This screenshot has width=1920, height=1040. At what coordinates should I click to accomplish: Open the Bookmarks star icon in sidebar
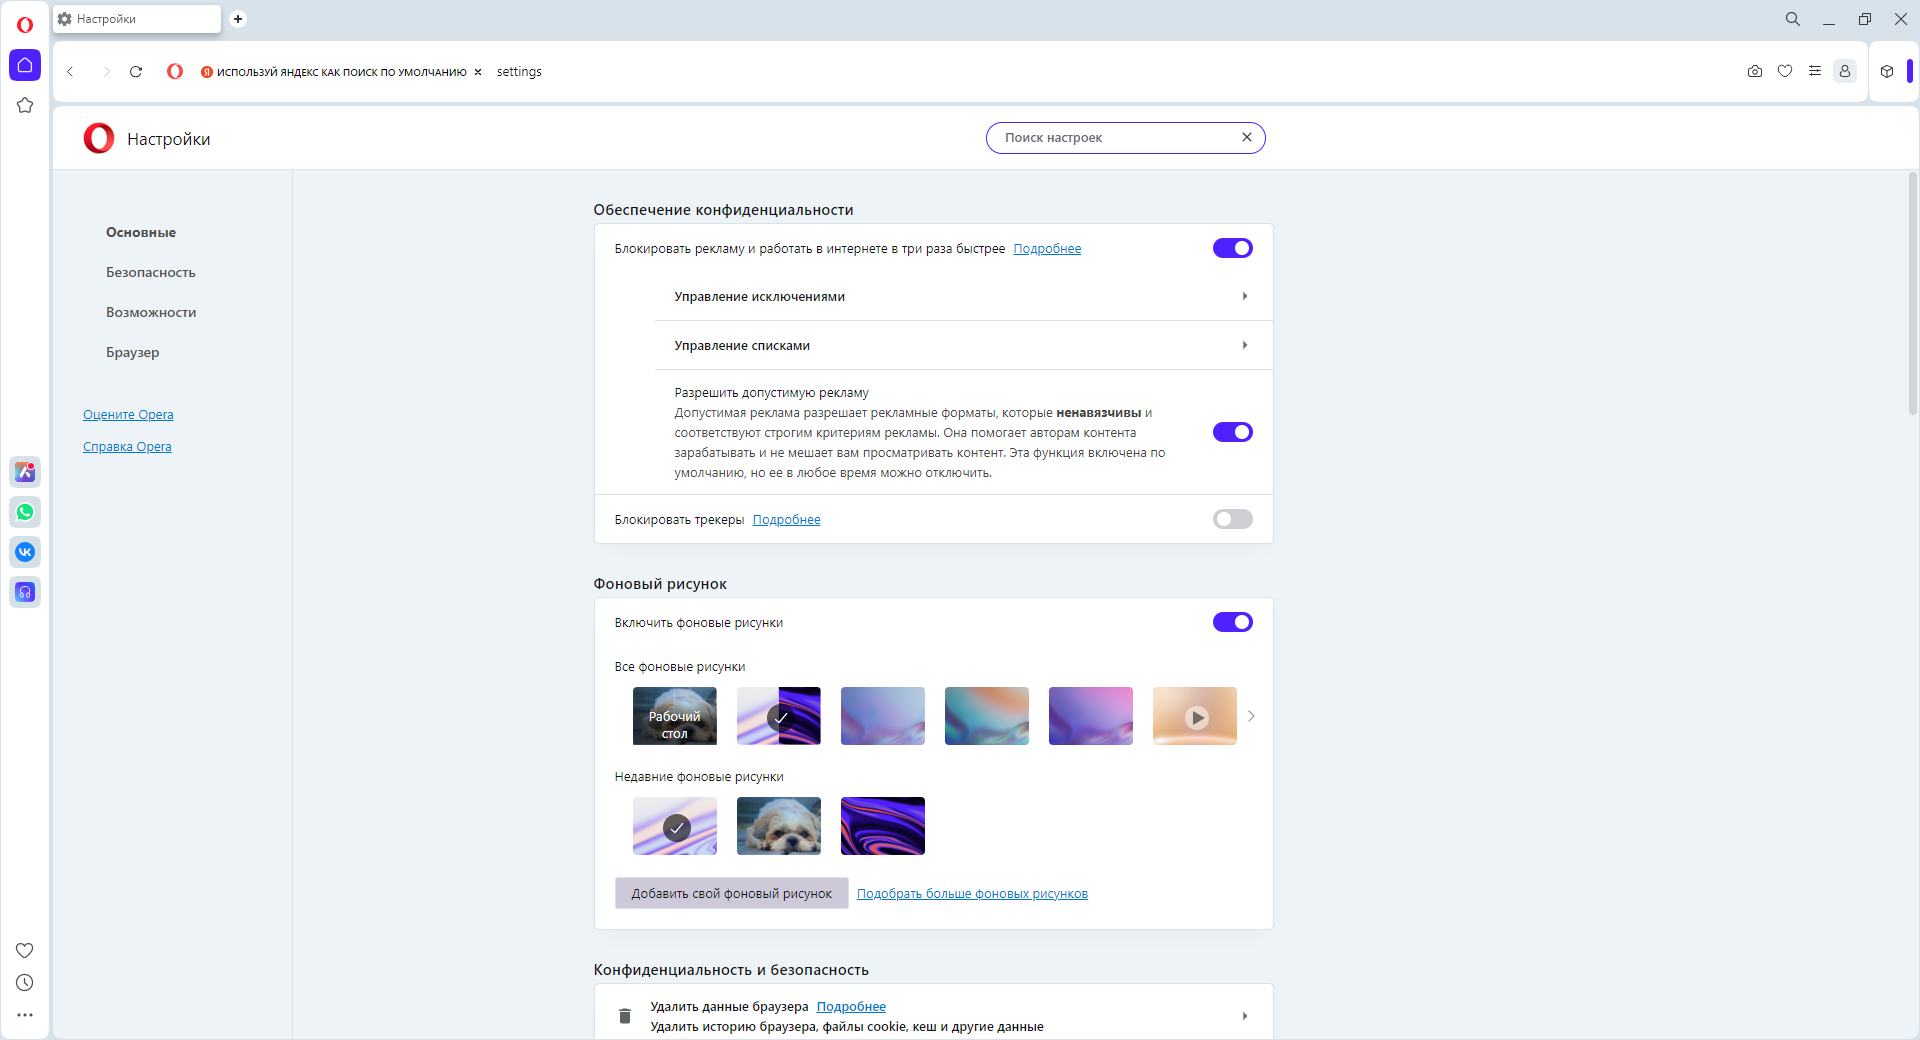coord(25,105)
